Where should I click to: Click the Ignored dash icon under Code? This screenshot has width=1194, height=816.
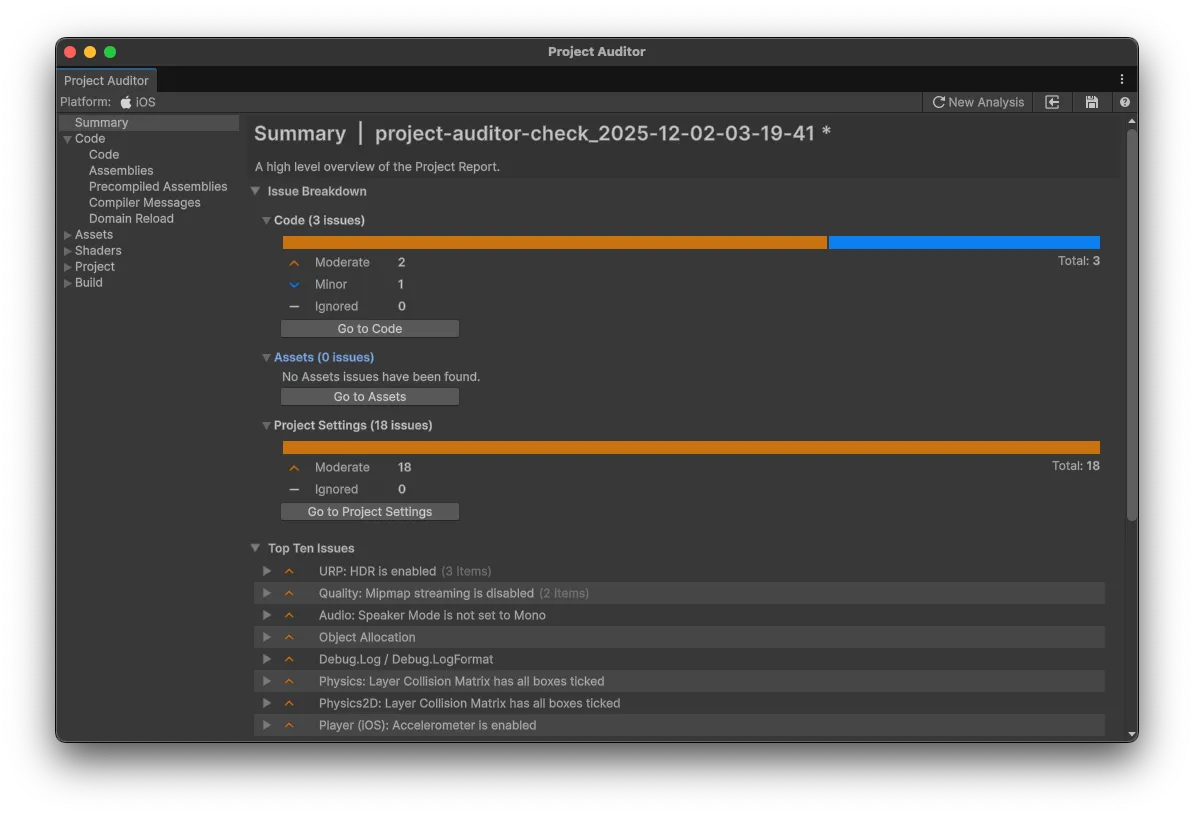pos(294,307)
